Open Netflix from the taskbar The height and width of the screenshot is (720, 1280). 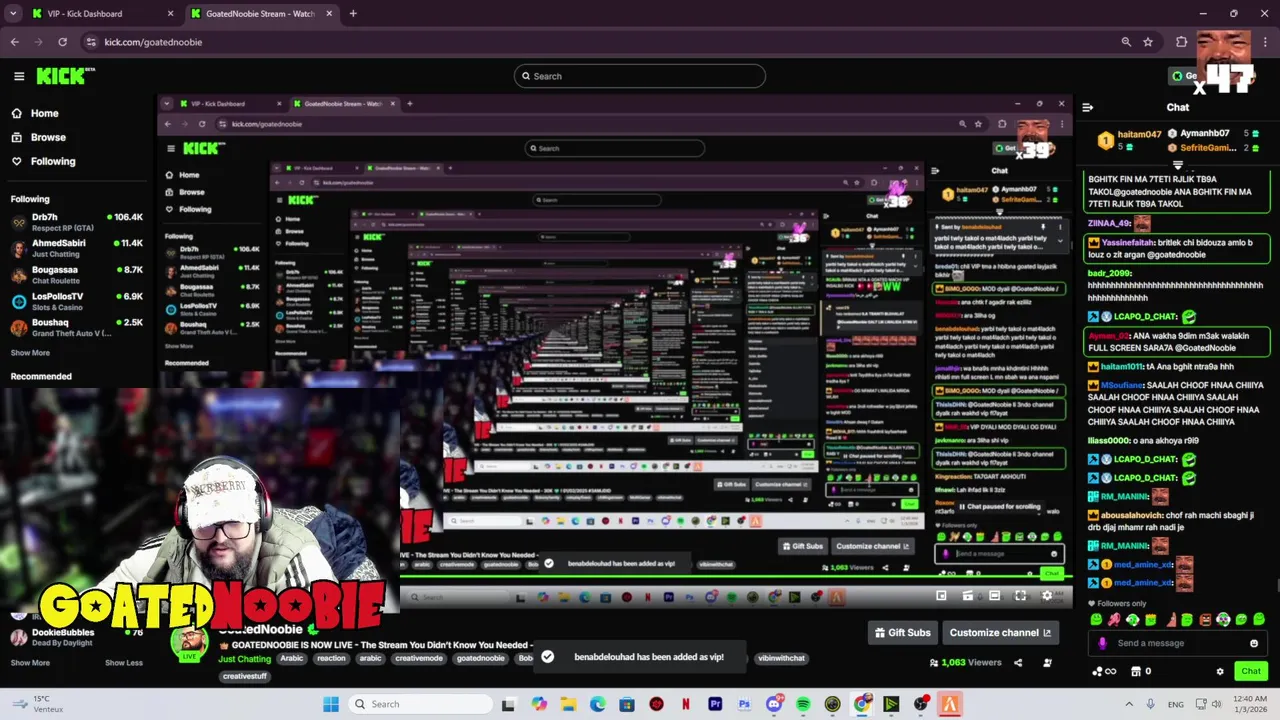coord(685,704)
